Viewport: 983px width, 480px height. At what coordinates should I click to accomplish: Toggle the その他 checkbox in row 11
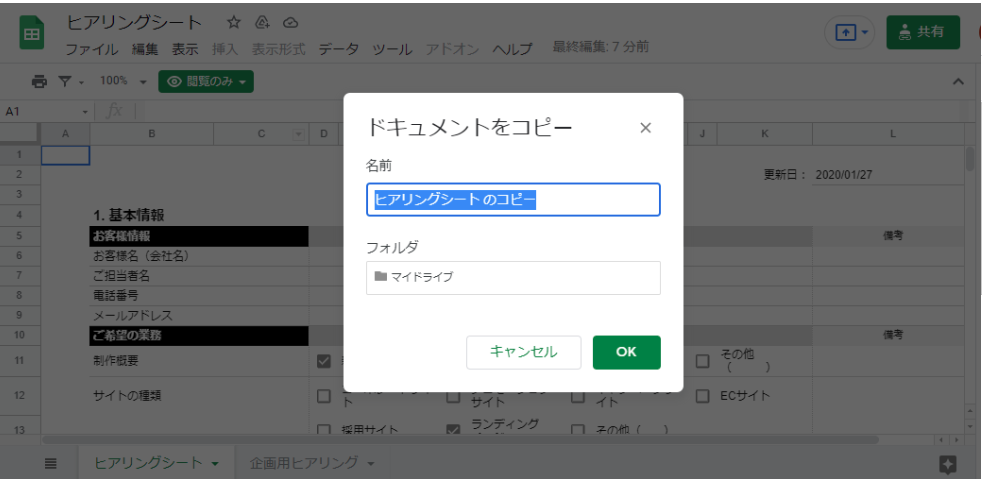(703, 362)
